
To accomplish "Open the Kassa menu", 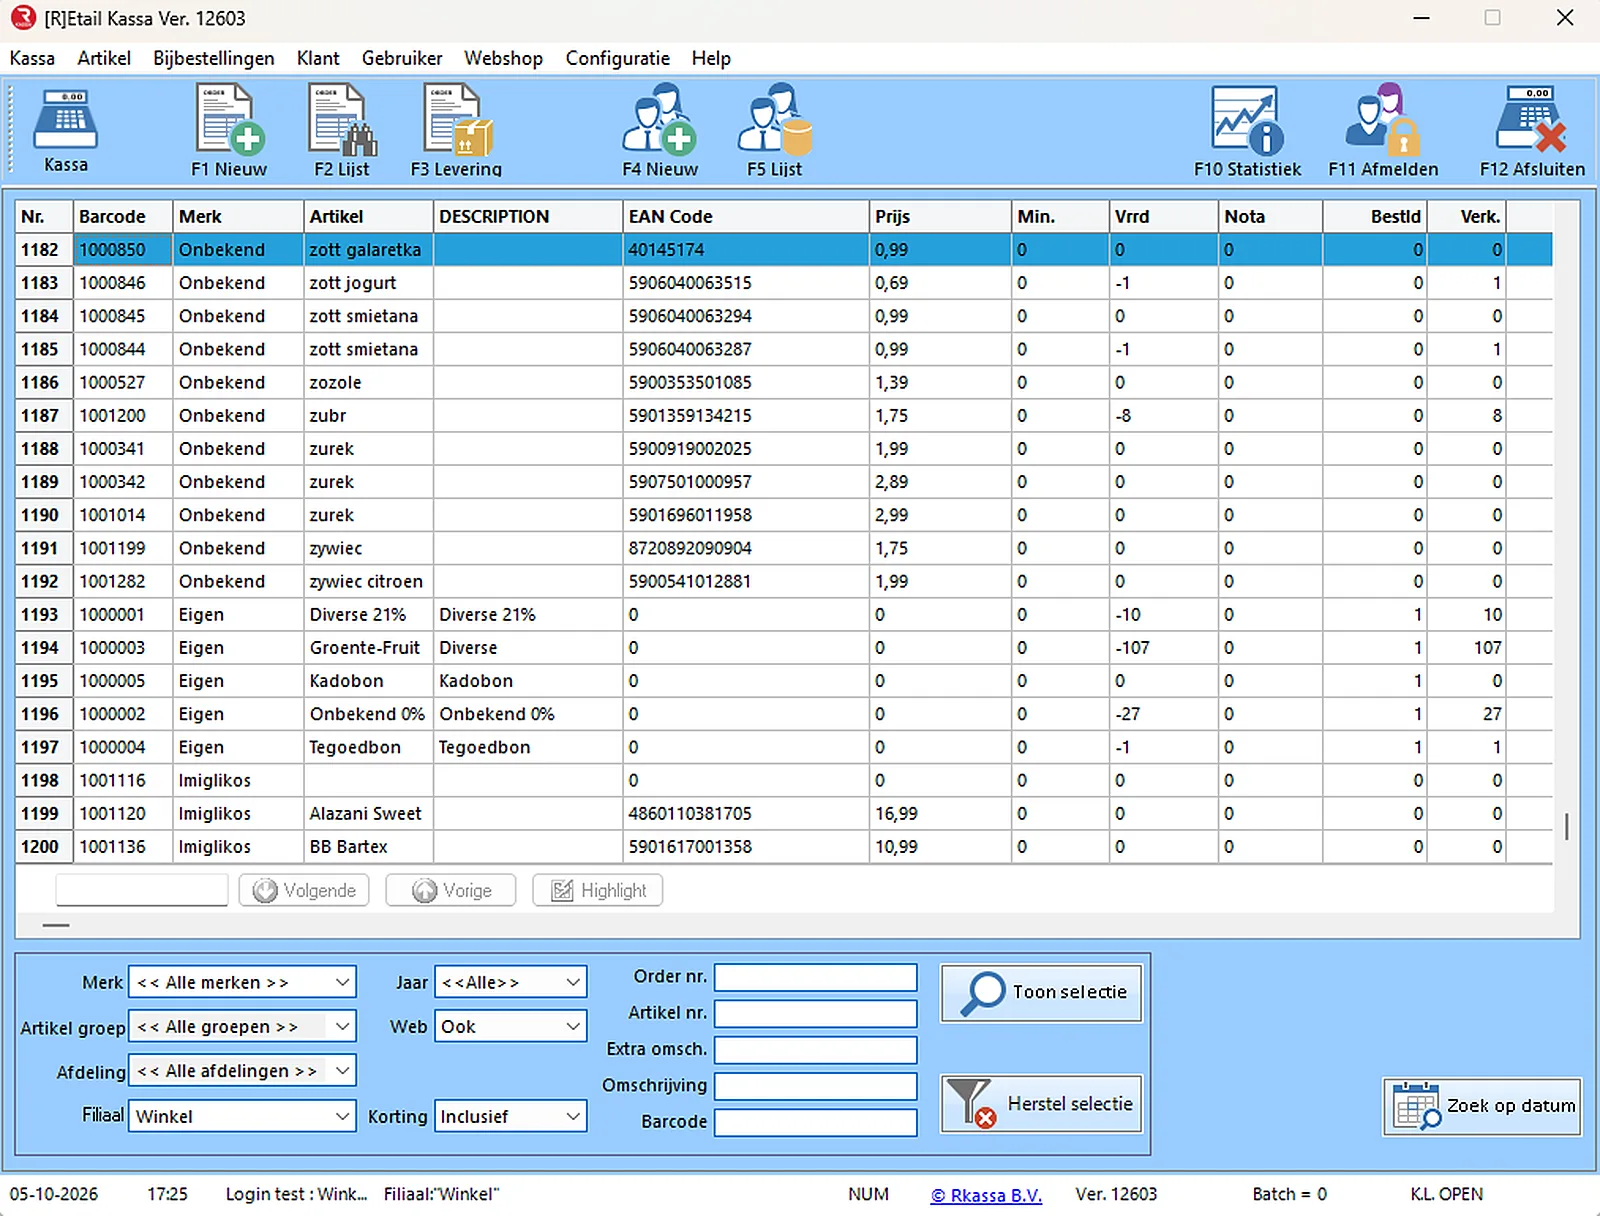I will 32,58.
